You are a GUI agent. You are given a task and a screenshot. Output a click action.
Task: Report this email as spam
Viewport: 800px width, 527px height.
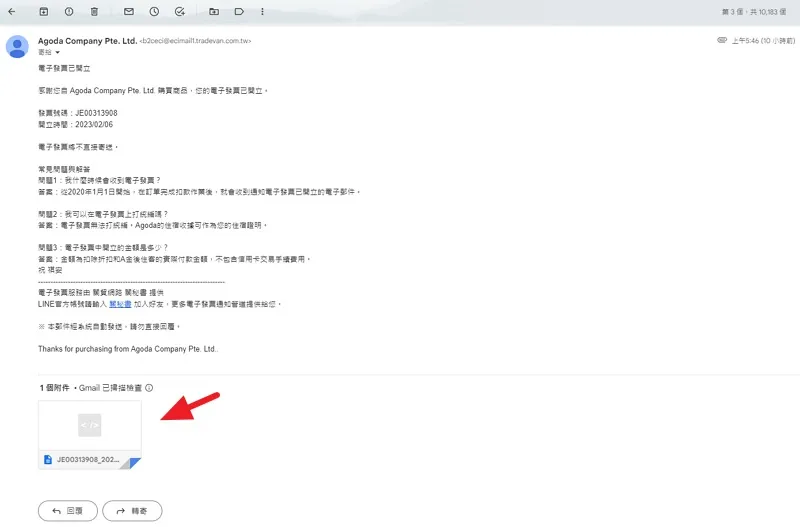(69, 11)
